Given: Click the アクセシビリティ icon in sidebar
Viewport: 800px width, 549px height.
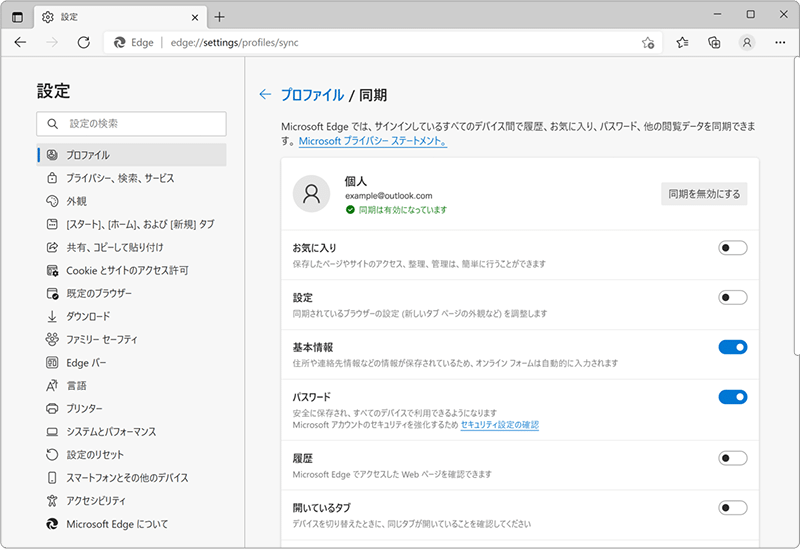Looking at the screenshot, I should point(52,501).
